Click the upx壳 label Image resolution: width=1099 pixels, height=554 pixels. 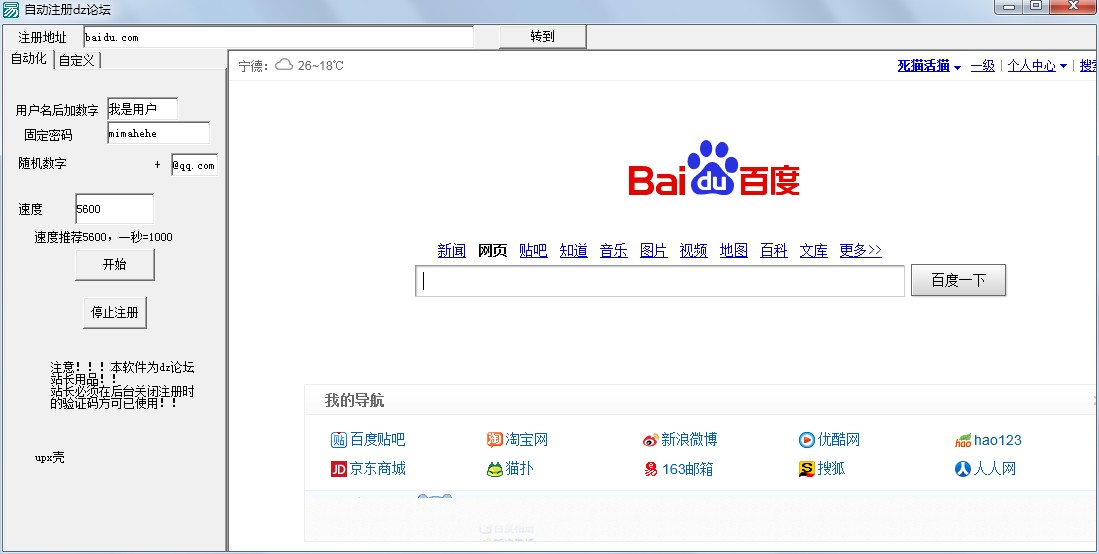[x=50, y=458]
